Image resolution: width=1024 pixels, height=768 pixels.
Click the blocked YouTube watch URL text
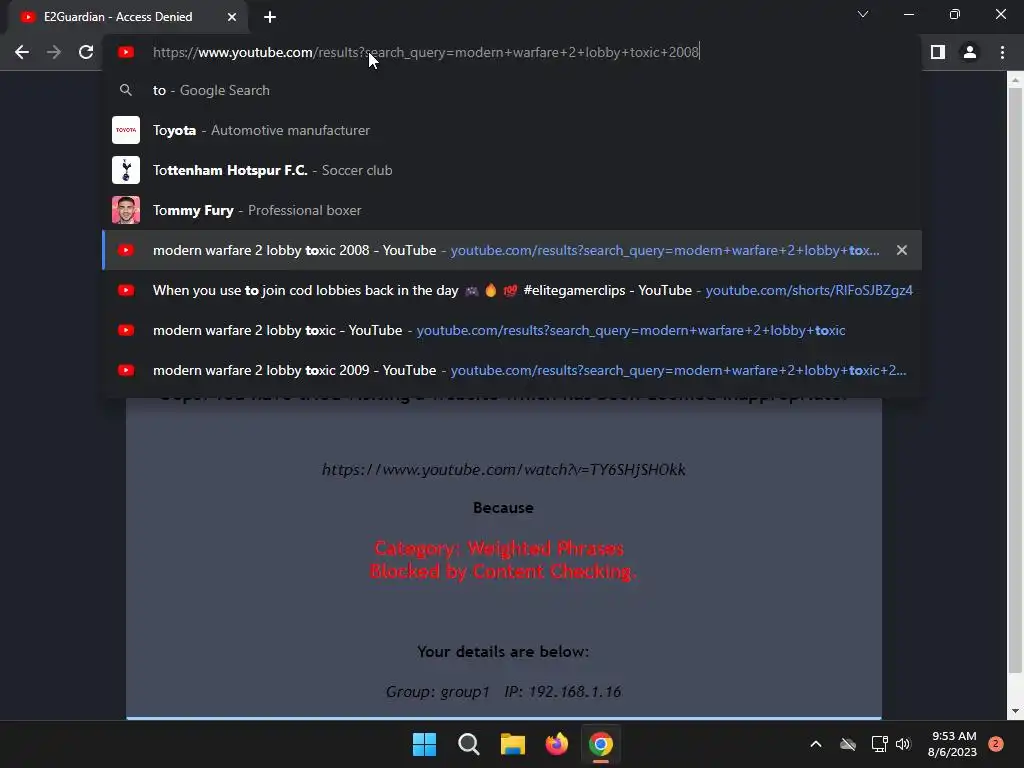coord(504,470)
